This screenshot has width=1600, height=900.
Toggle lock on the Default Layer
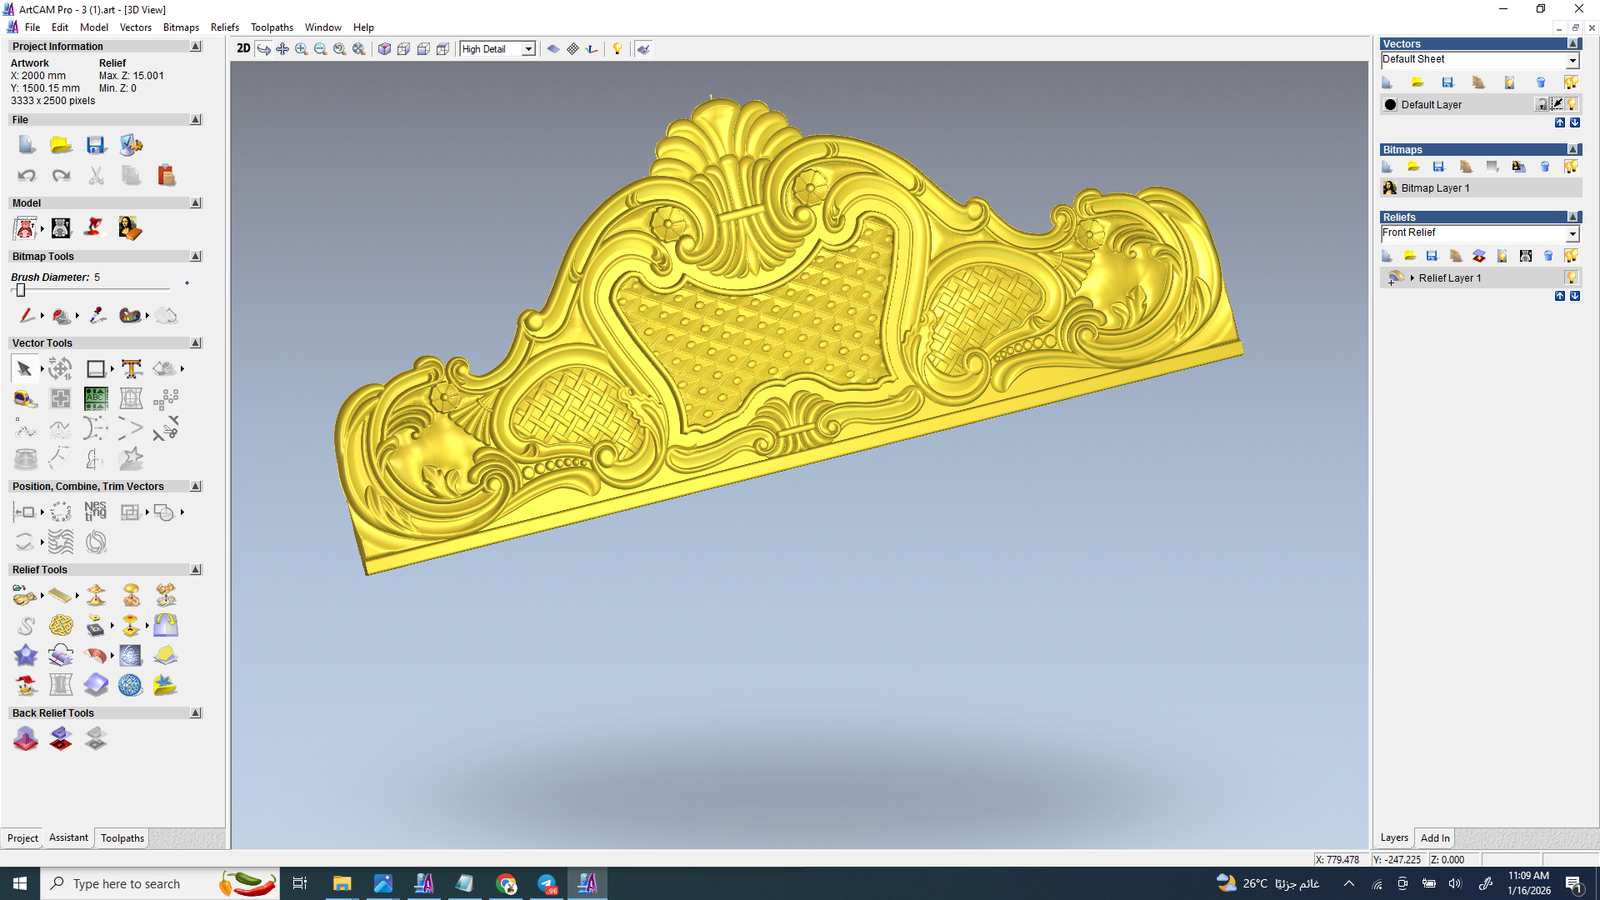[1541, 104]
